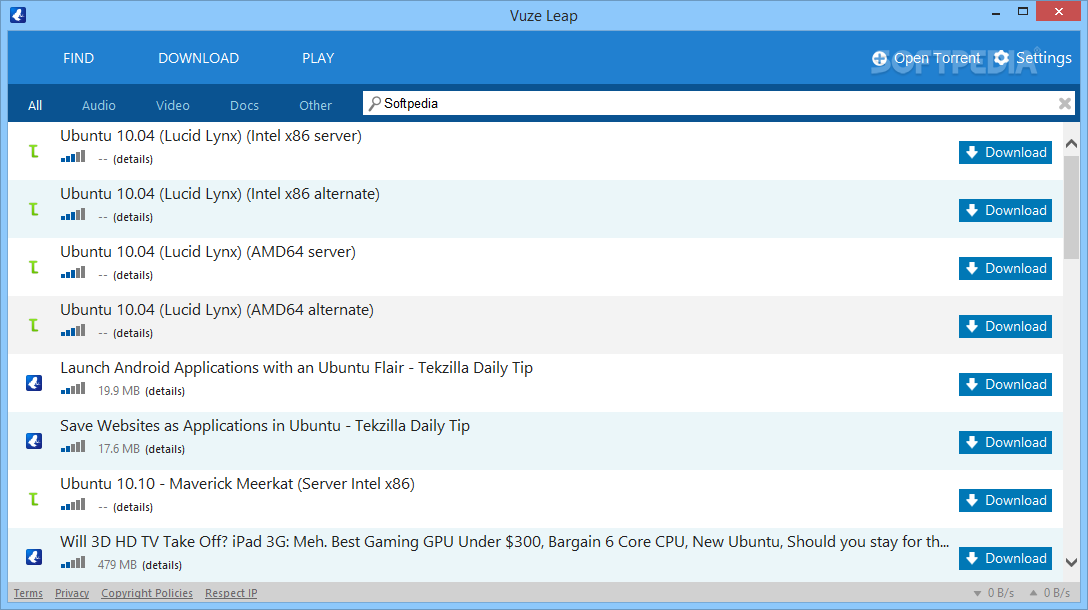Open details for the 479 MB result
The height and width of the screenshot is (610, 1088).
162,565
